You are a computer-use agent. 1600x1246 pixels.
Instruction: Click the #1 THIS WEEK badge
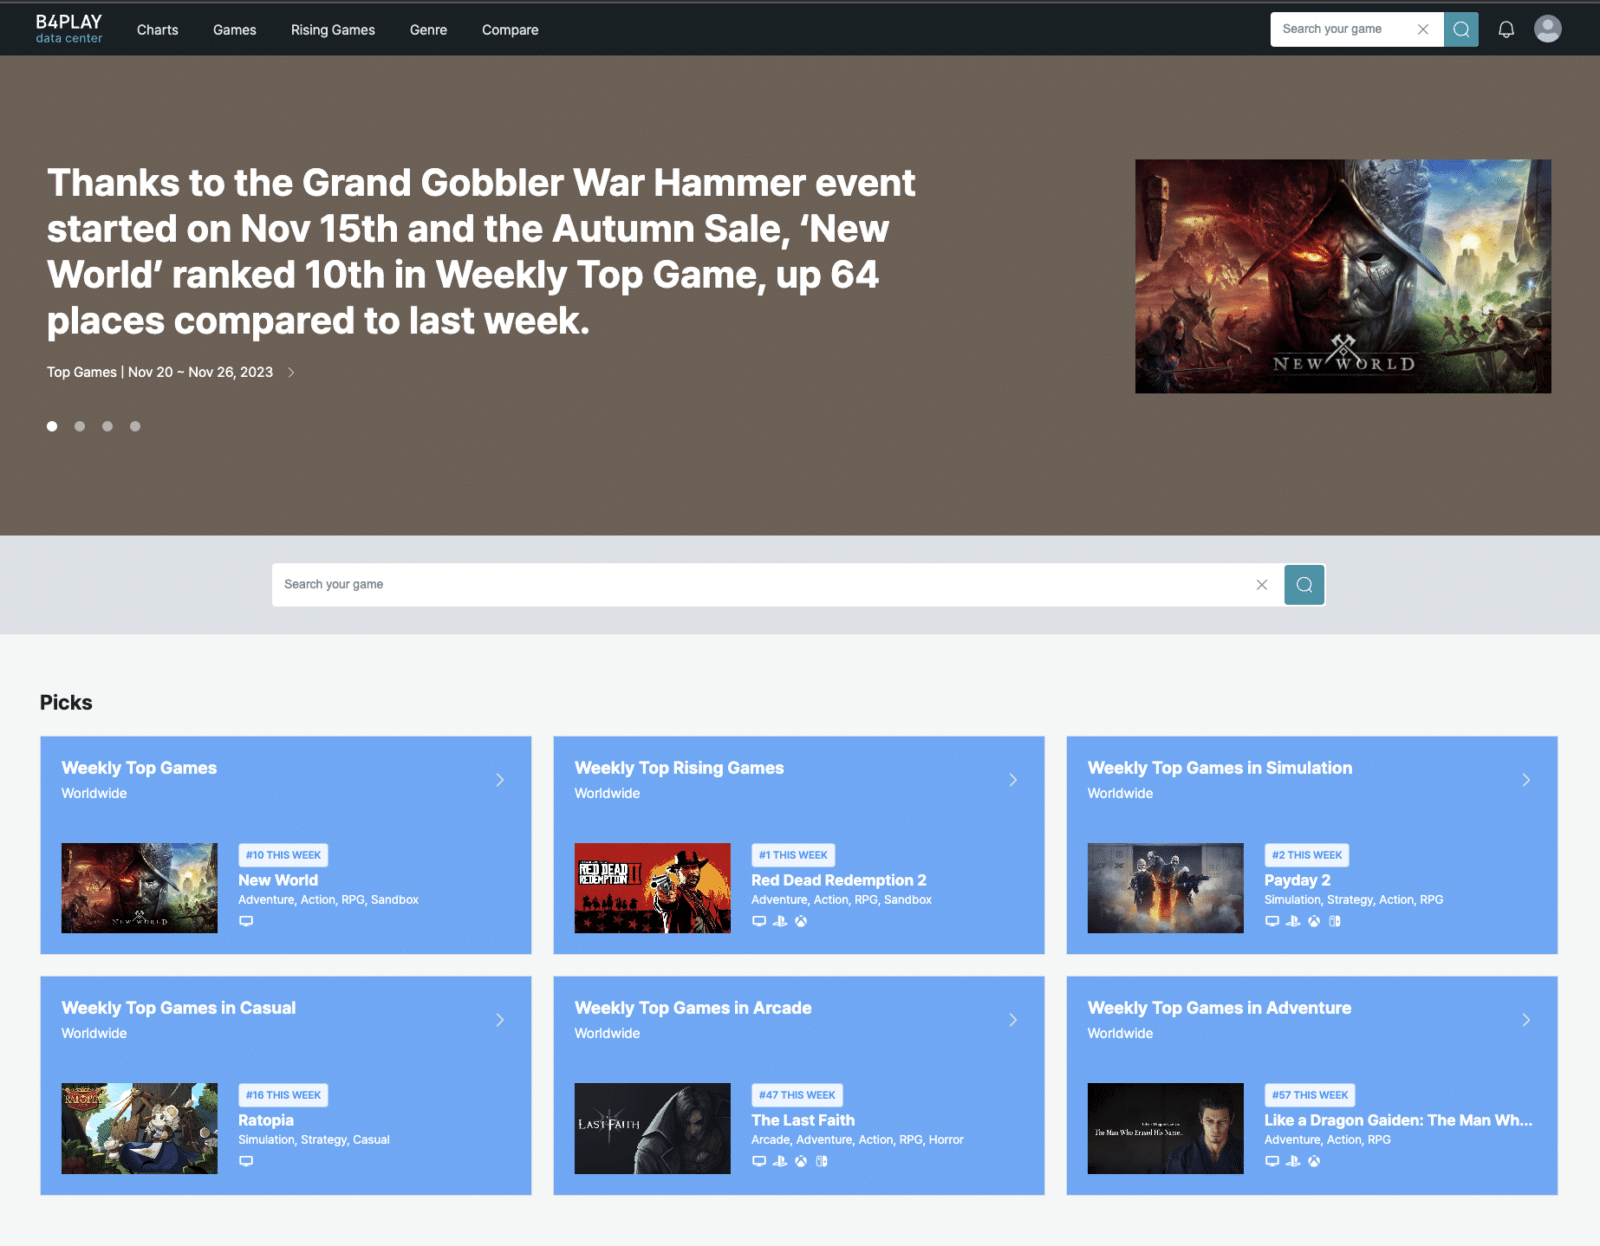pyautogui.click(x=793, y=855)
